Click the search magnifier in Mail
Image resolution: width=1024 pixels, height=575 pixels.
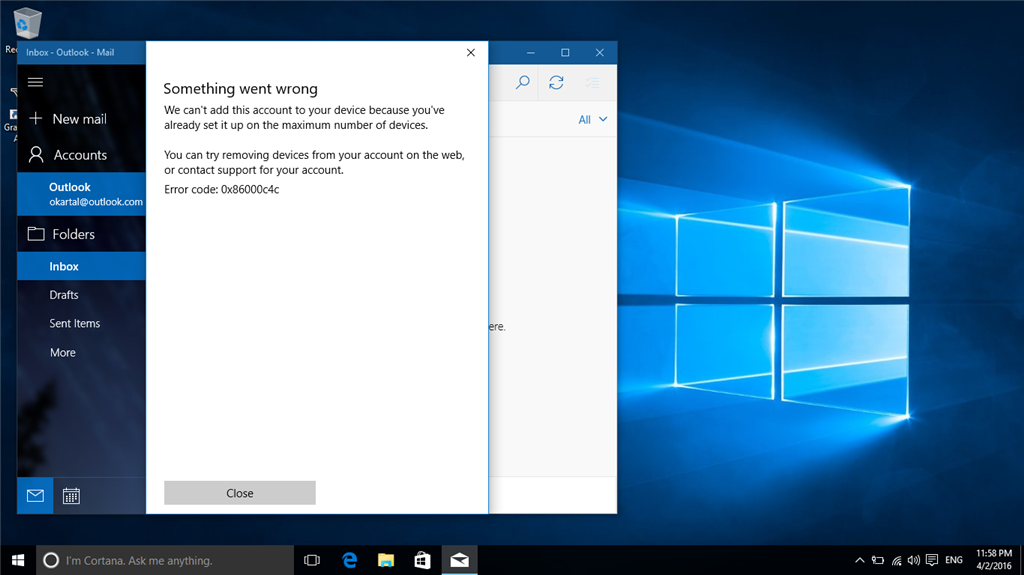click(522, 82)
